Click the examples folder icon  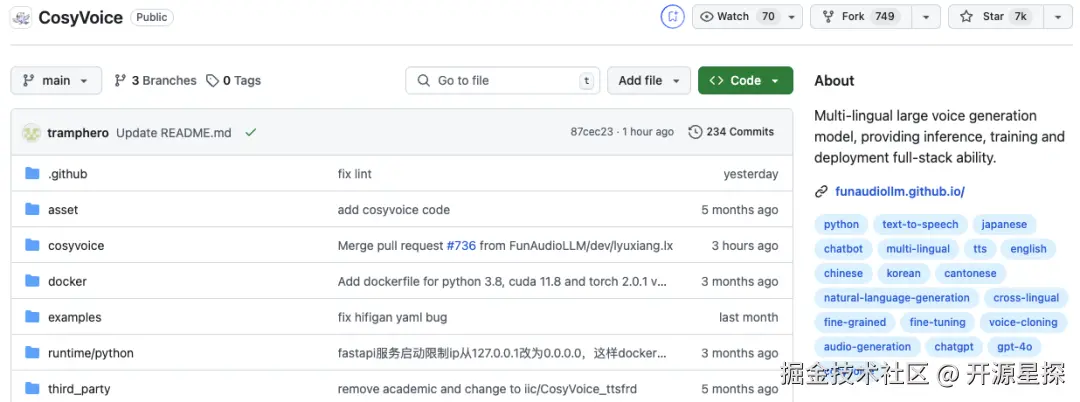(32, 317)
